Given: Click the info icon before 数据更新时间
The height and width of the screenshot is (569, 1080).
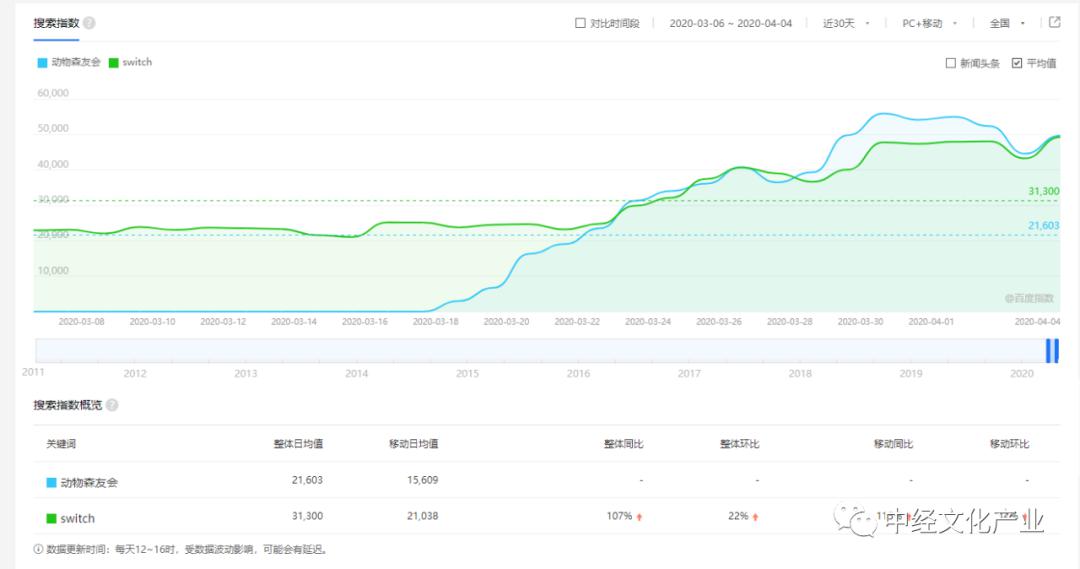Looking at the screenshot, I should click(x=39, y=550).
